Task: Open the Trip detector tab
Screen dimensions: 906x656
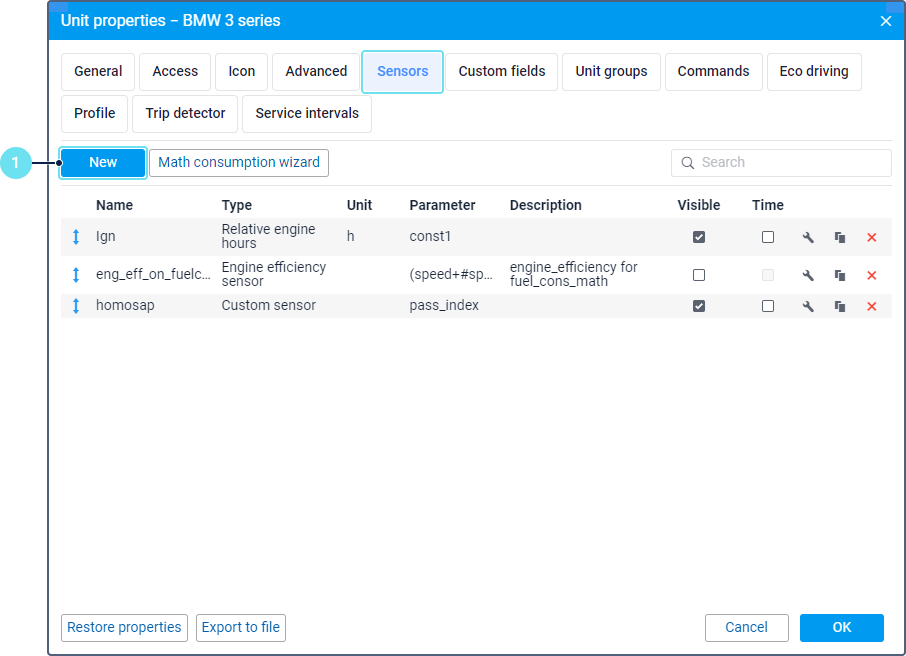Action: pyautogui.click(x=185, y=114)
